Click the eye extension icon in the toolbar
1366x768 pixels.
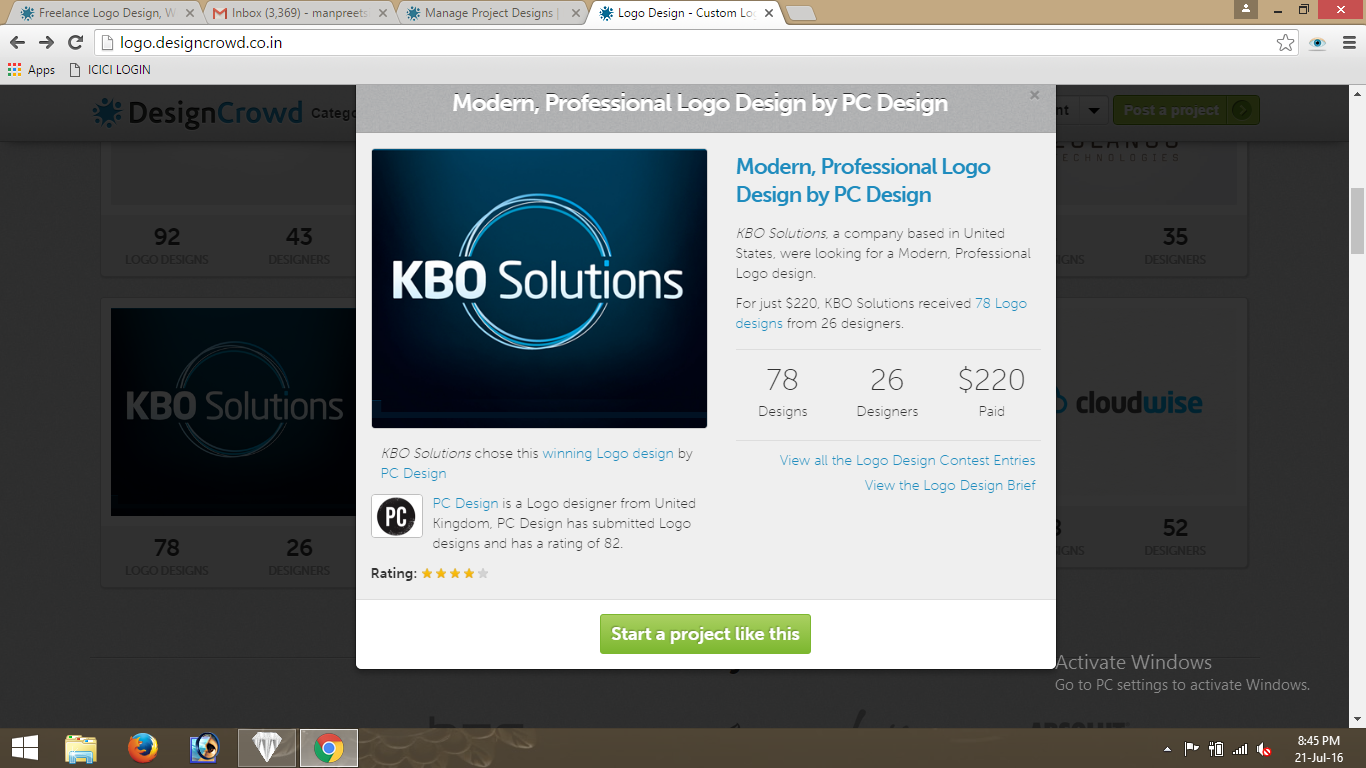[x=1317, y=42]
